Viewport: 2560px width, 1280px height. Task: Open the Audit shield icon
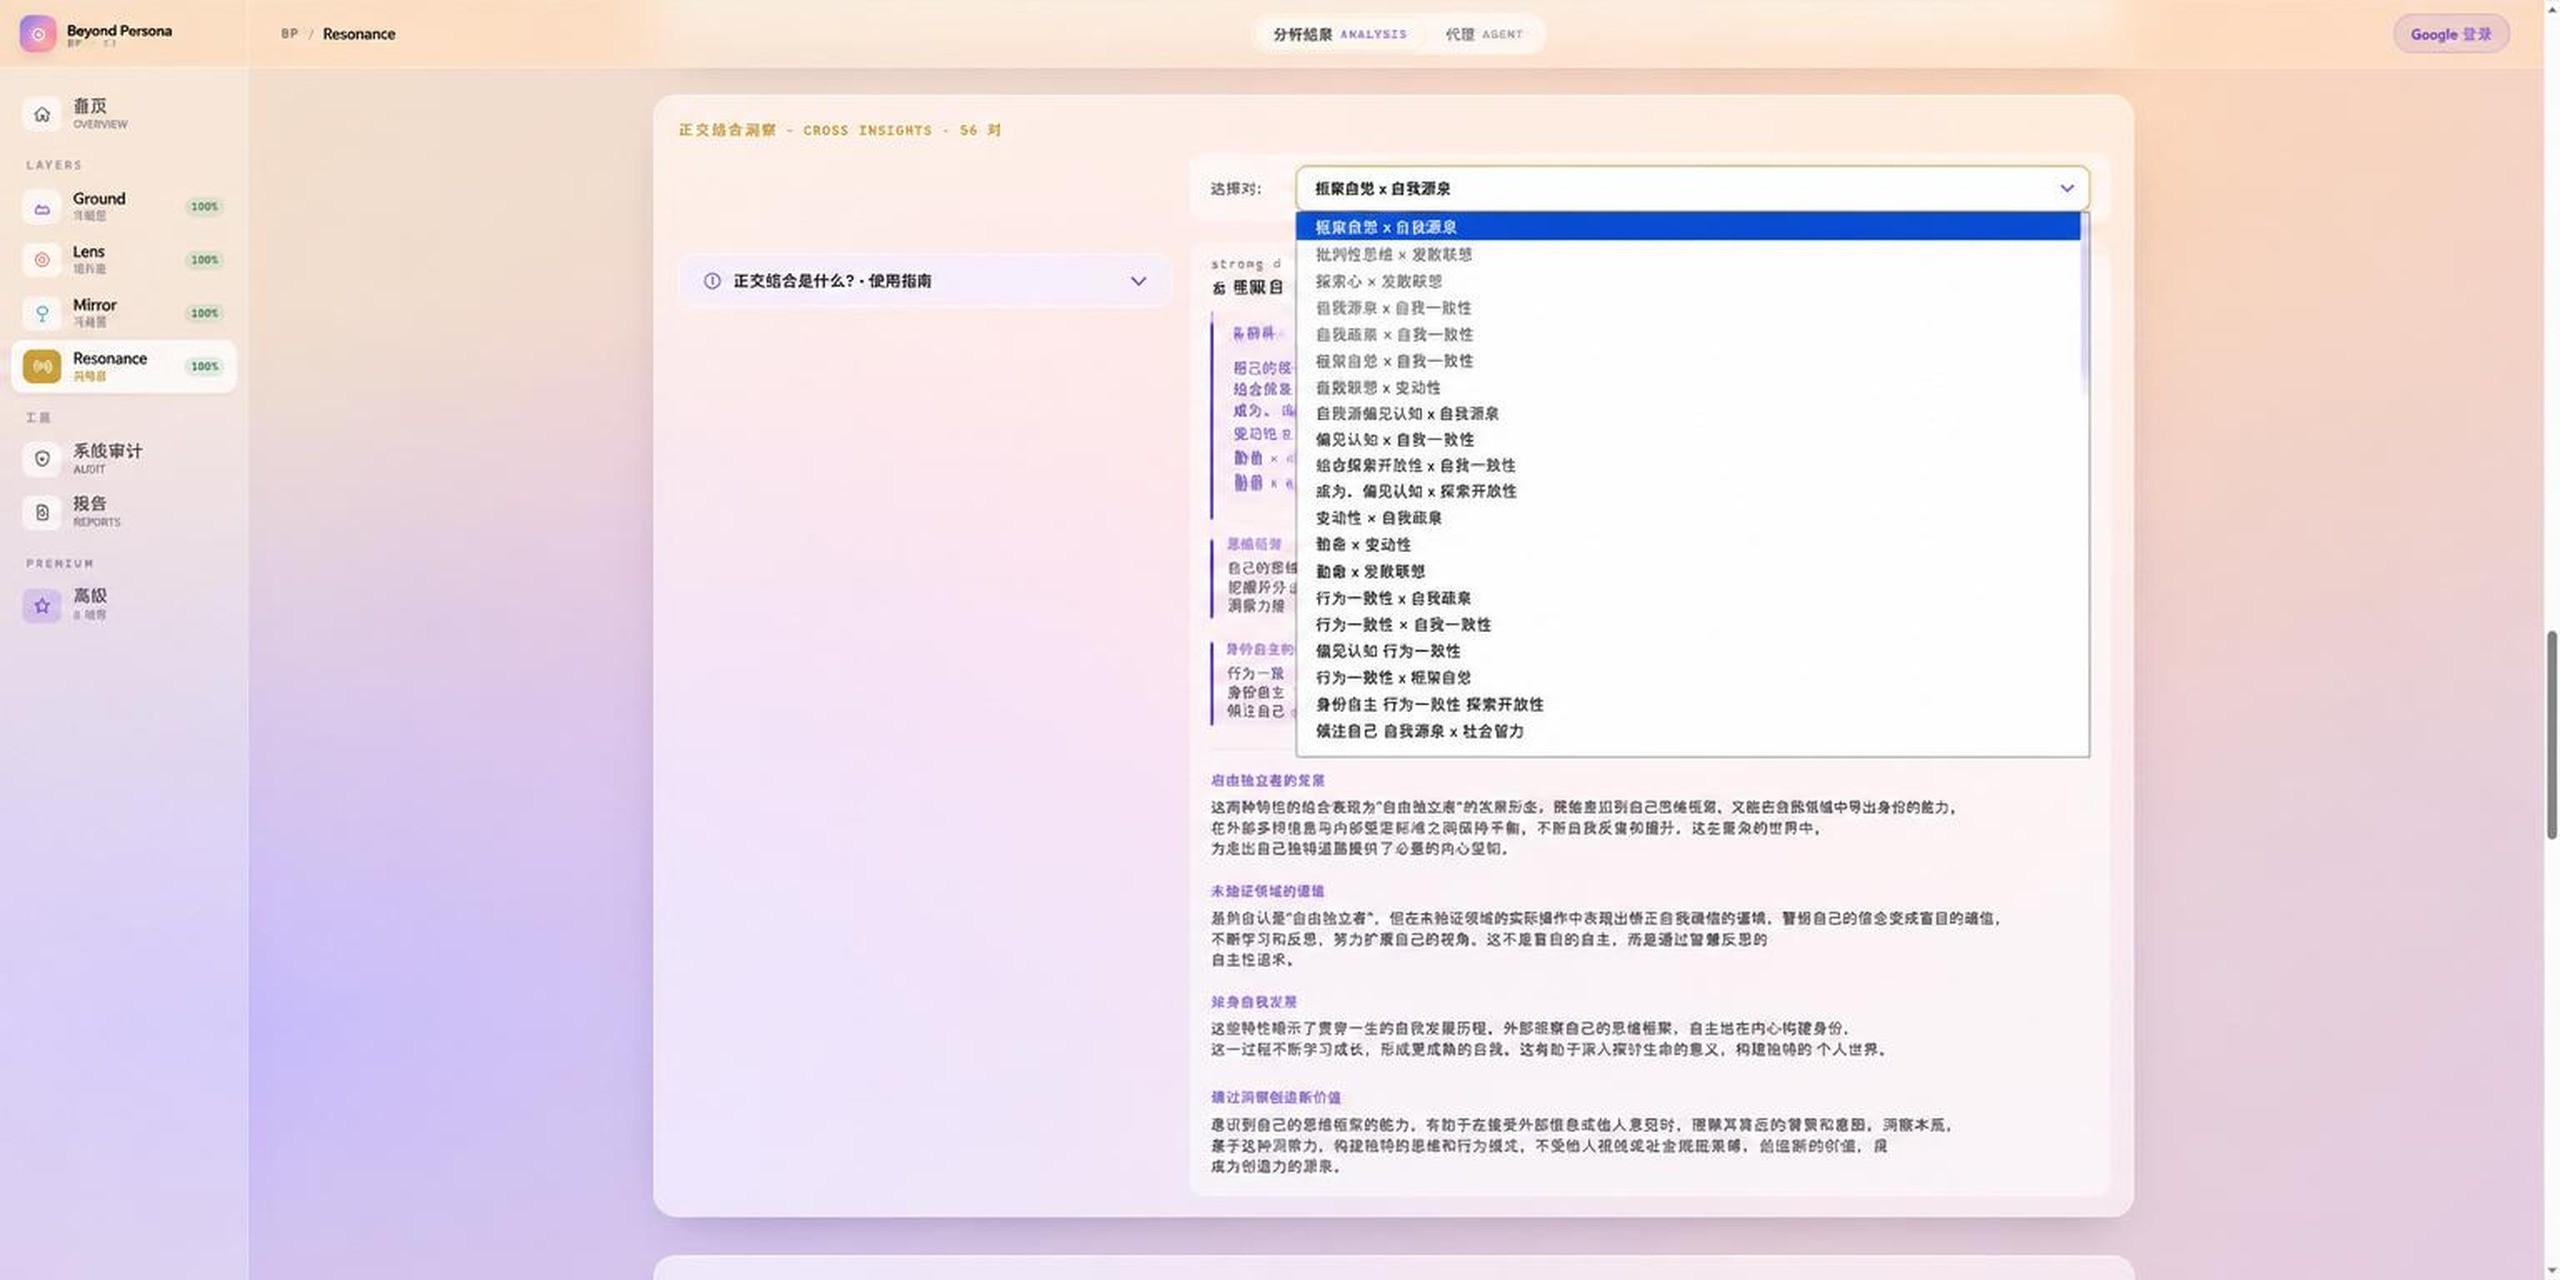(x=42, y=459)
